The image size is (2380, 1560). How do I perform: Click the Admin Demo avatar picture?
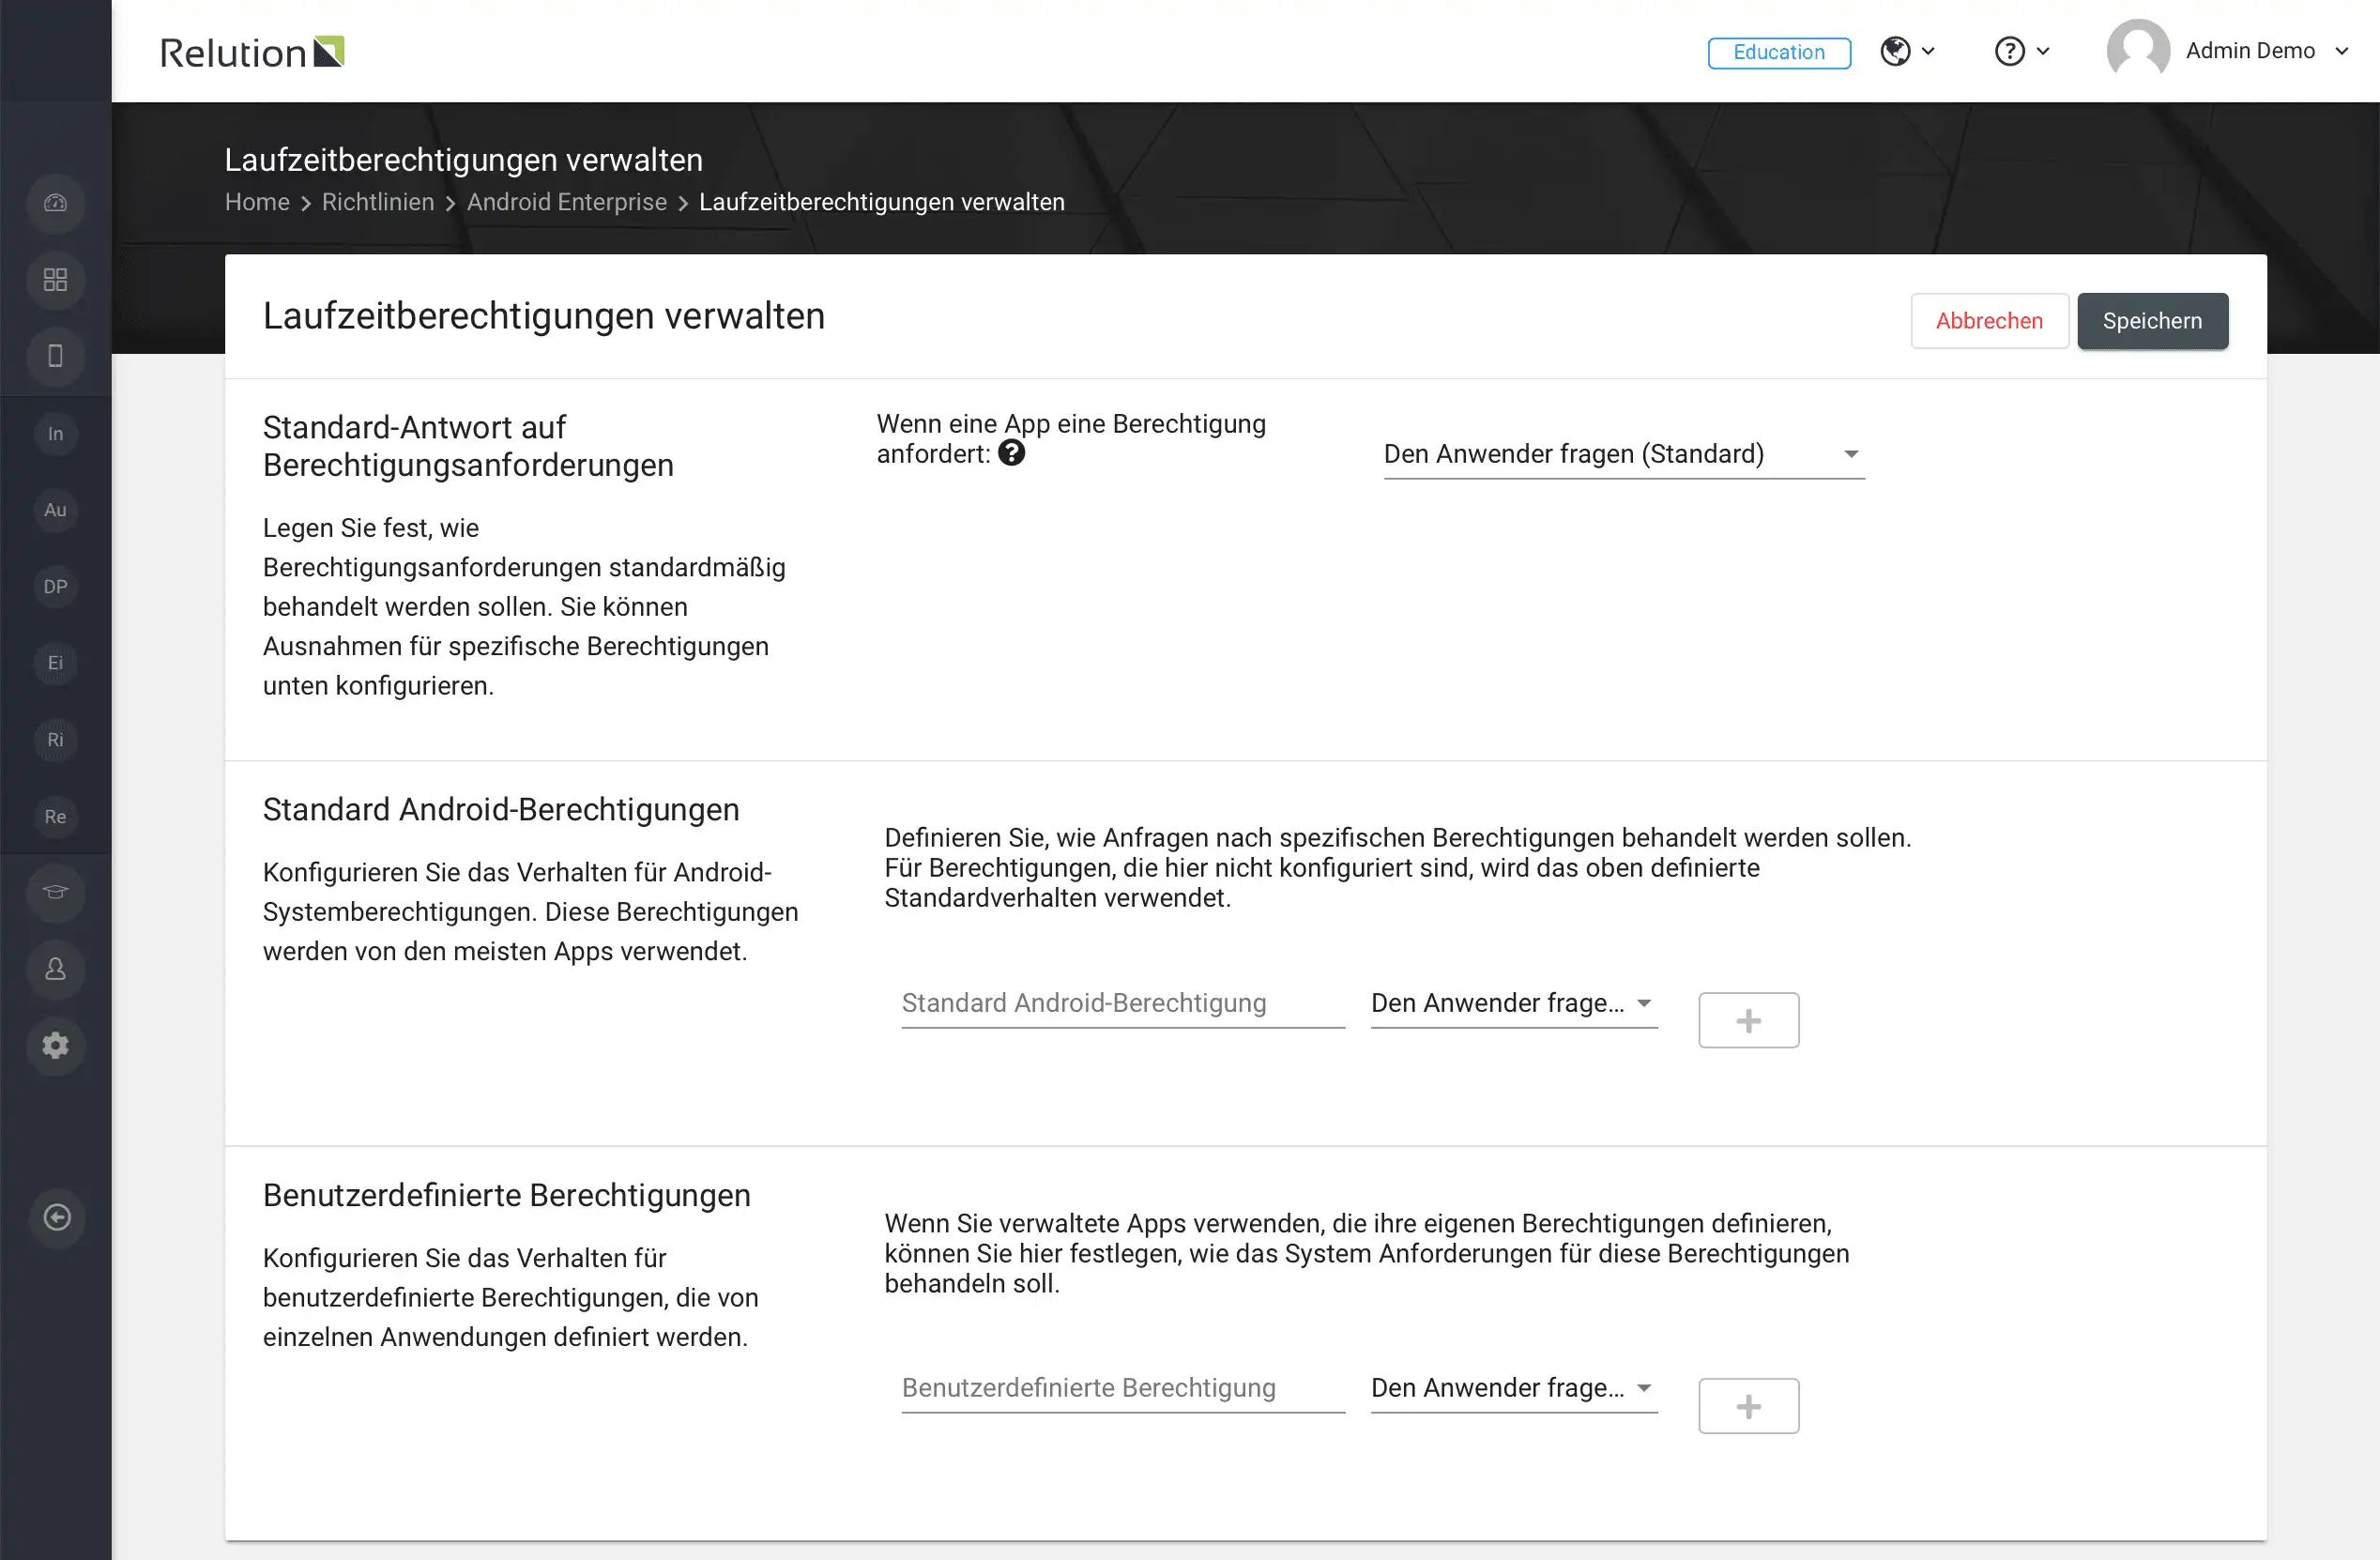(2138, 51)
